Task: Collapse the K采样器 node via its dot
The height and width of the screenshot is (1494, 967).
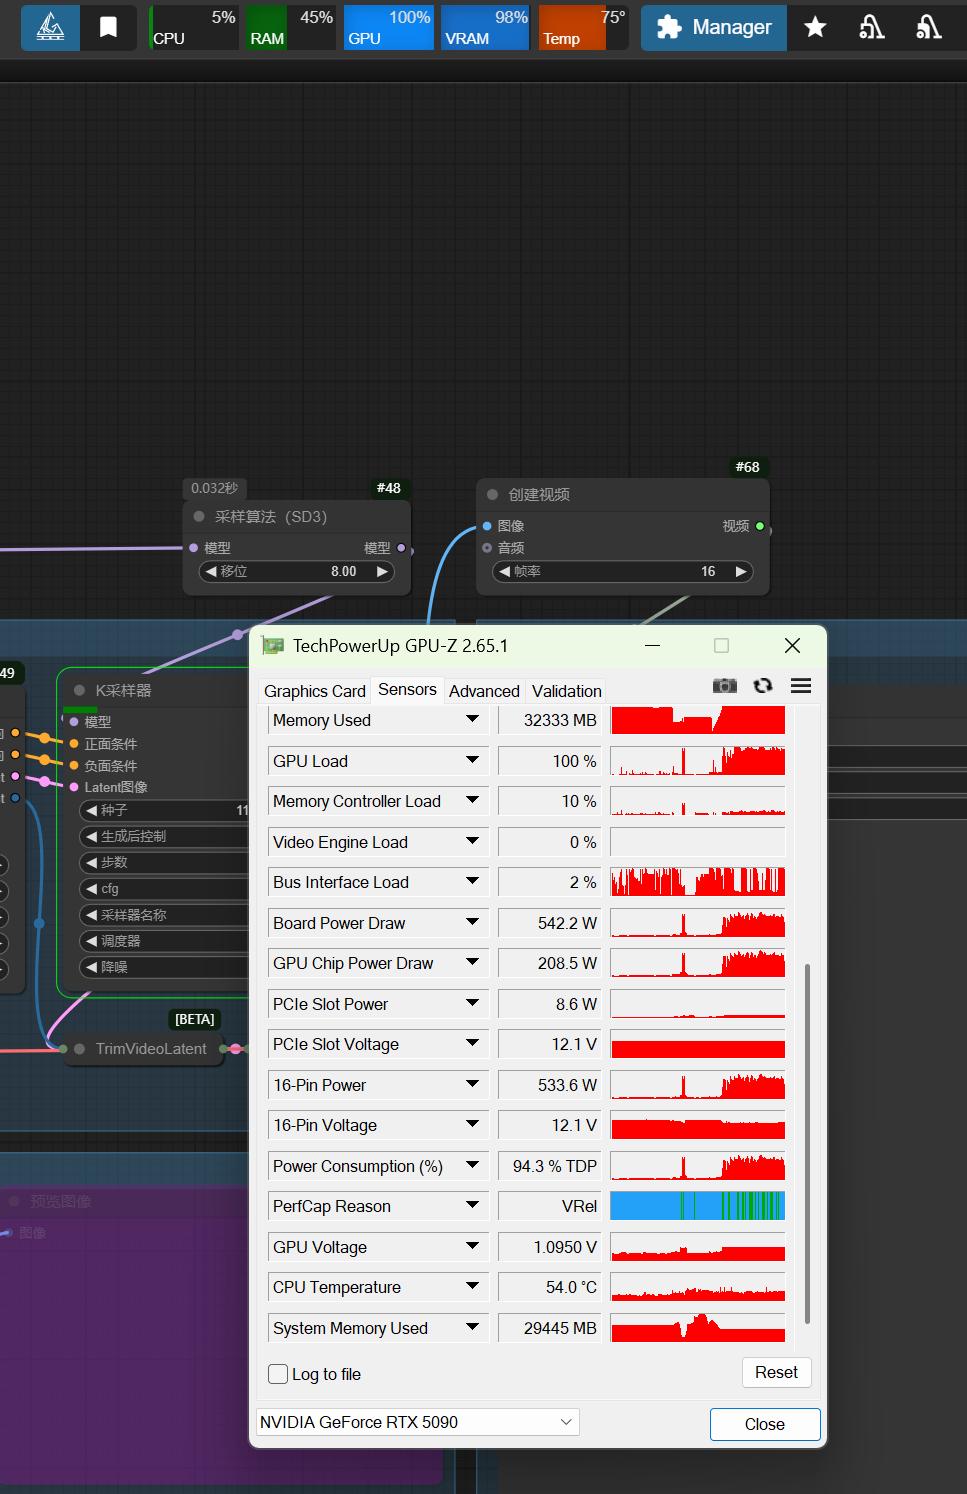Action: pos(79,690)
